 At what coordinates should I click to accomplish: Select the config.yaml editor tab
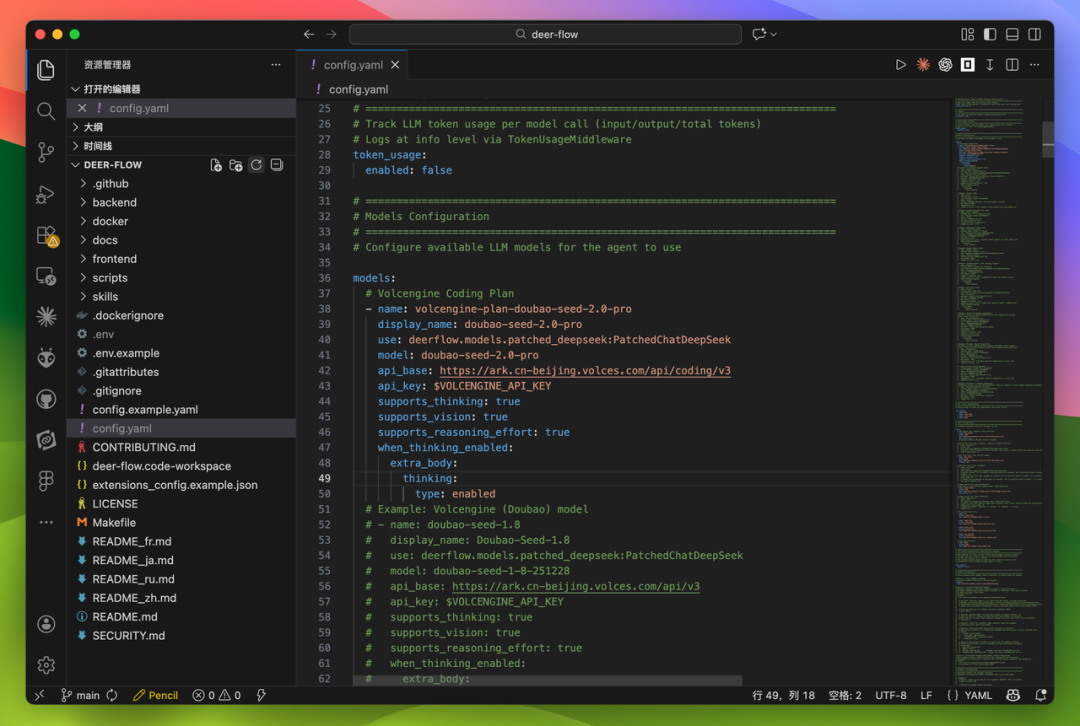pyautogui.click(x=353, y=65)
